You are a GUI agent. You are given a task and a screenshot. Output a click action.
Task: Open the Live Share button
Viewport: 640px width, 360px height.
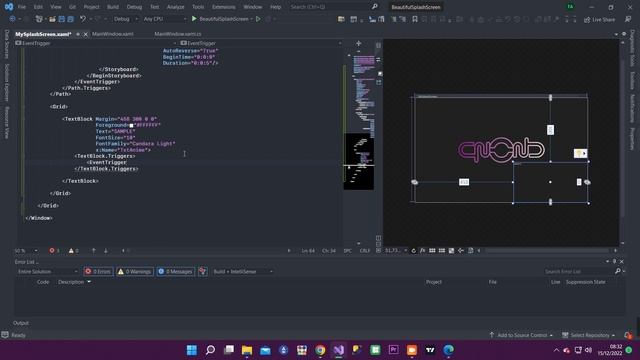(599, 20)
